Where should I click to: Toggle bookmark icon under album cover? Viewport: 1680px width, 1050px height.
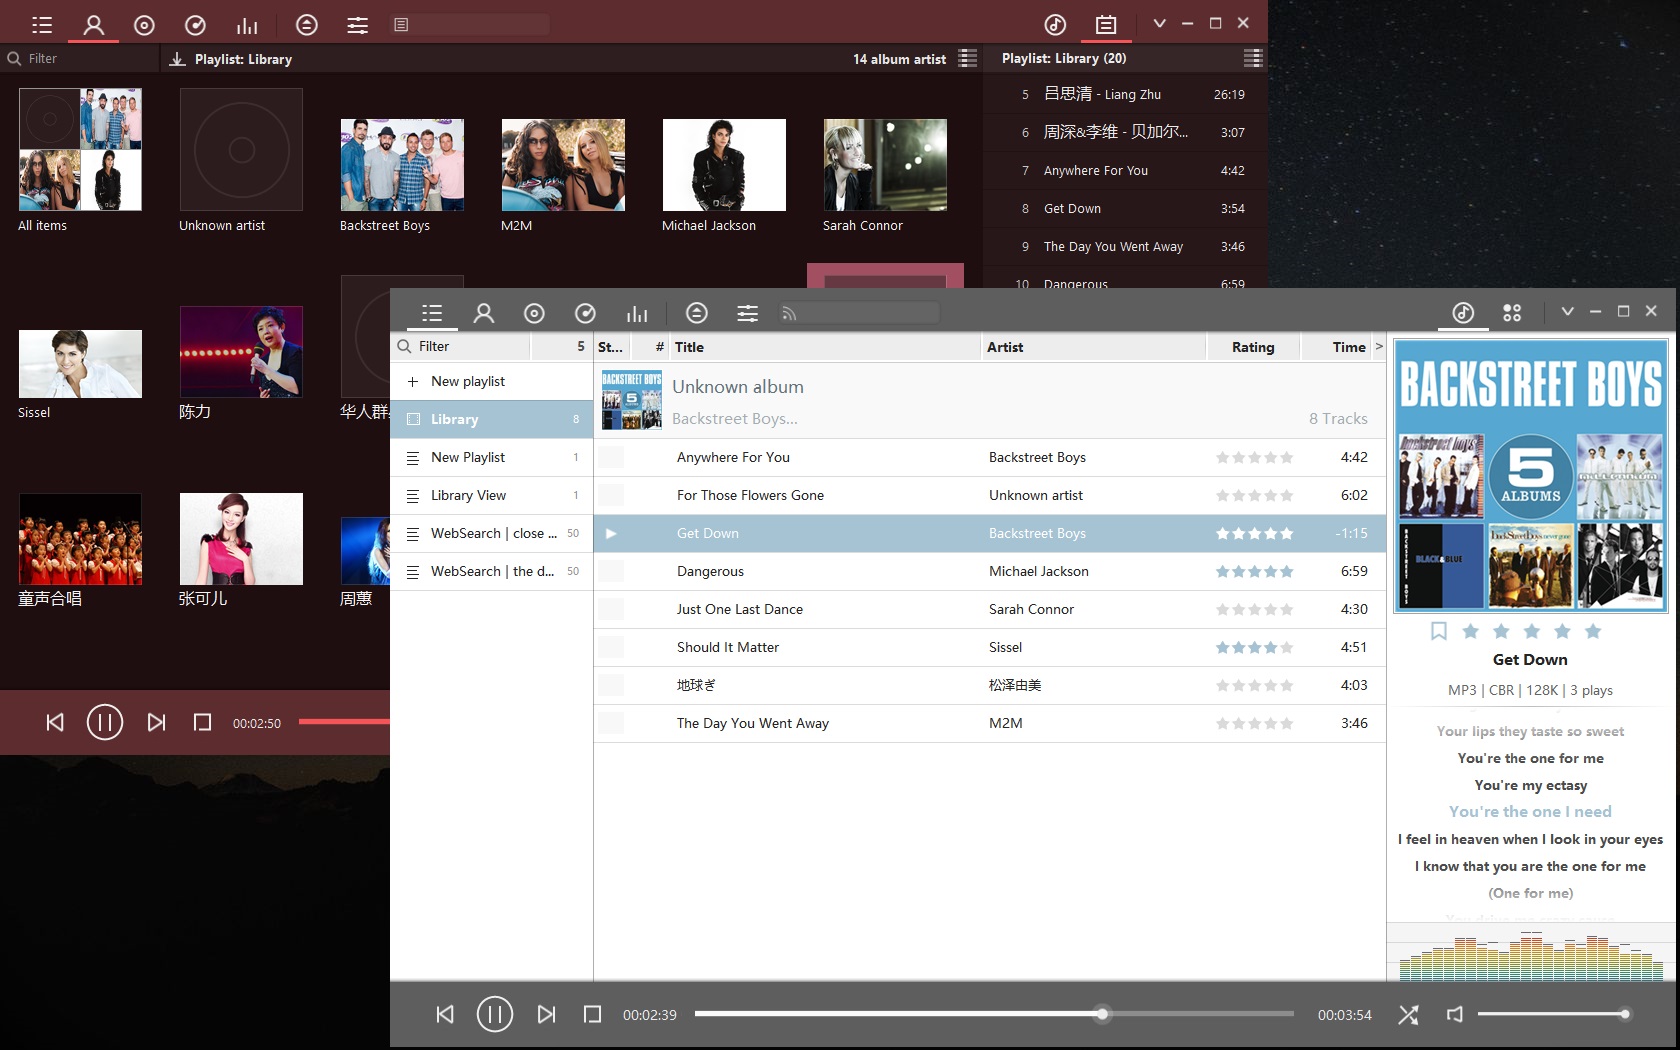(1438, 631)
